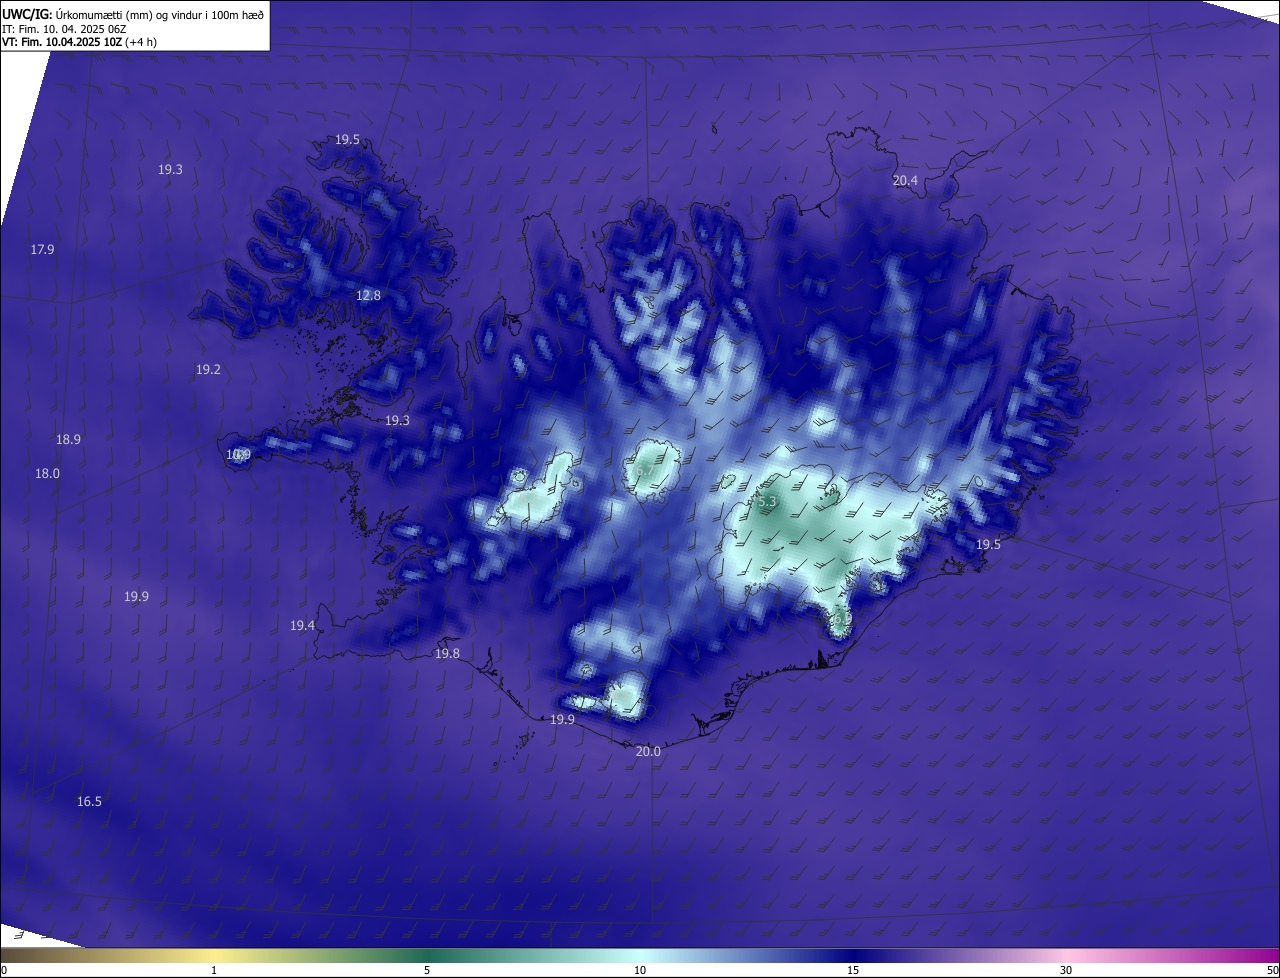The width and height of the screenshot is (1280, 978).
Task: Click the 19.9 value near Mýrdalsjökull coast
Action: 563,720
